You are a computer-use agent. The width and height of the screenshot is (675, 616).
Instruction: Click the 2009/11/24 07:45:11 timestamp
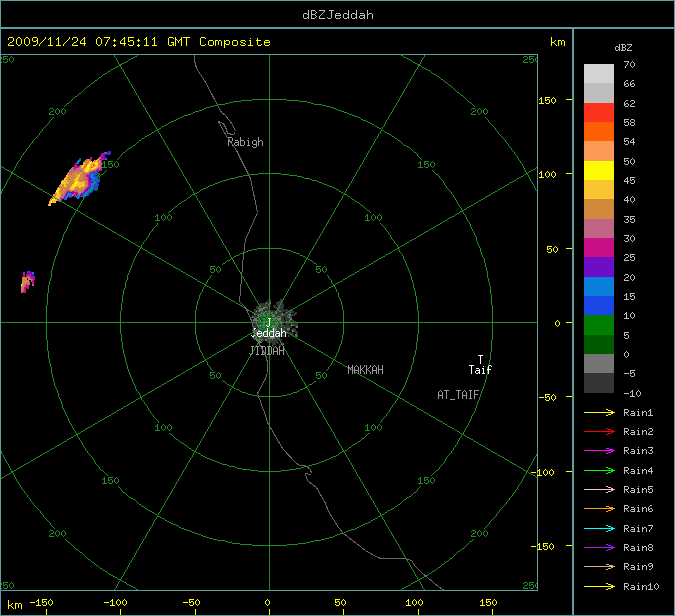pyautogui.click(x=82, y=42)
